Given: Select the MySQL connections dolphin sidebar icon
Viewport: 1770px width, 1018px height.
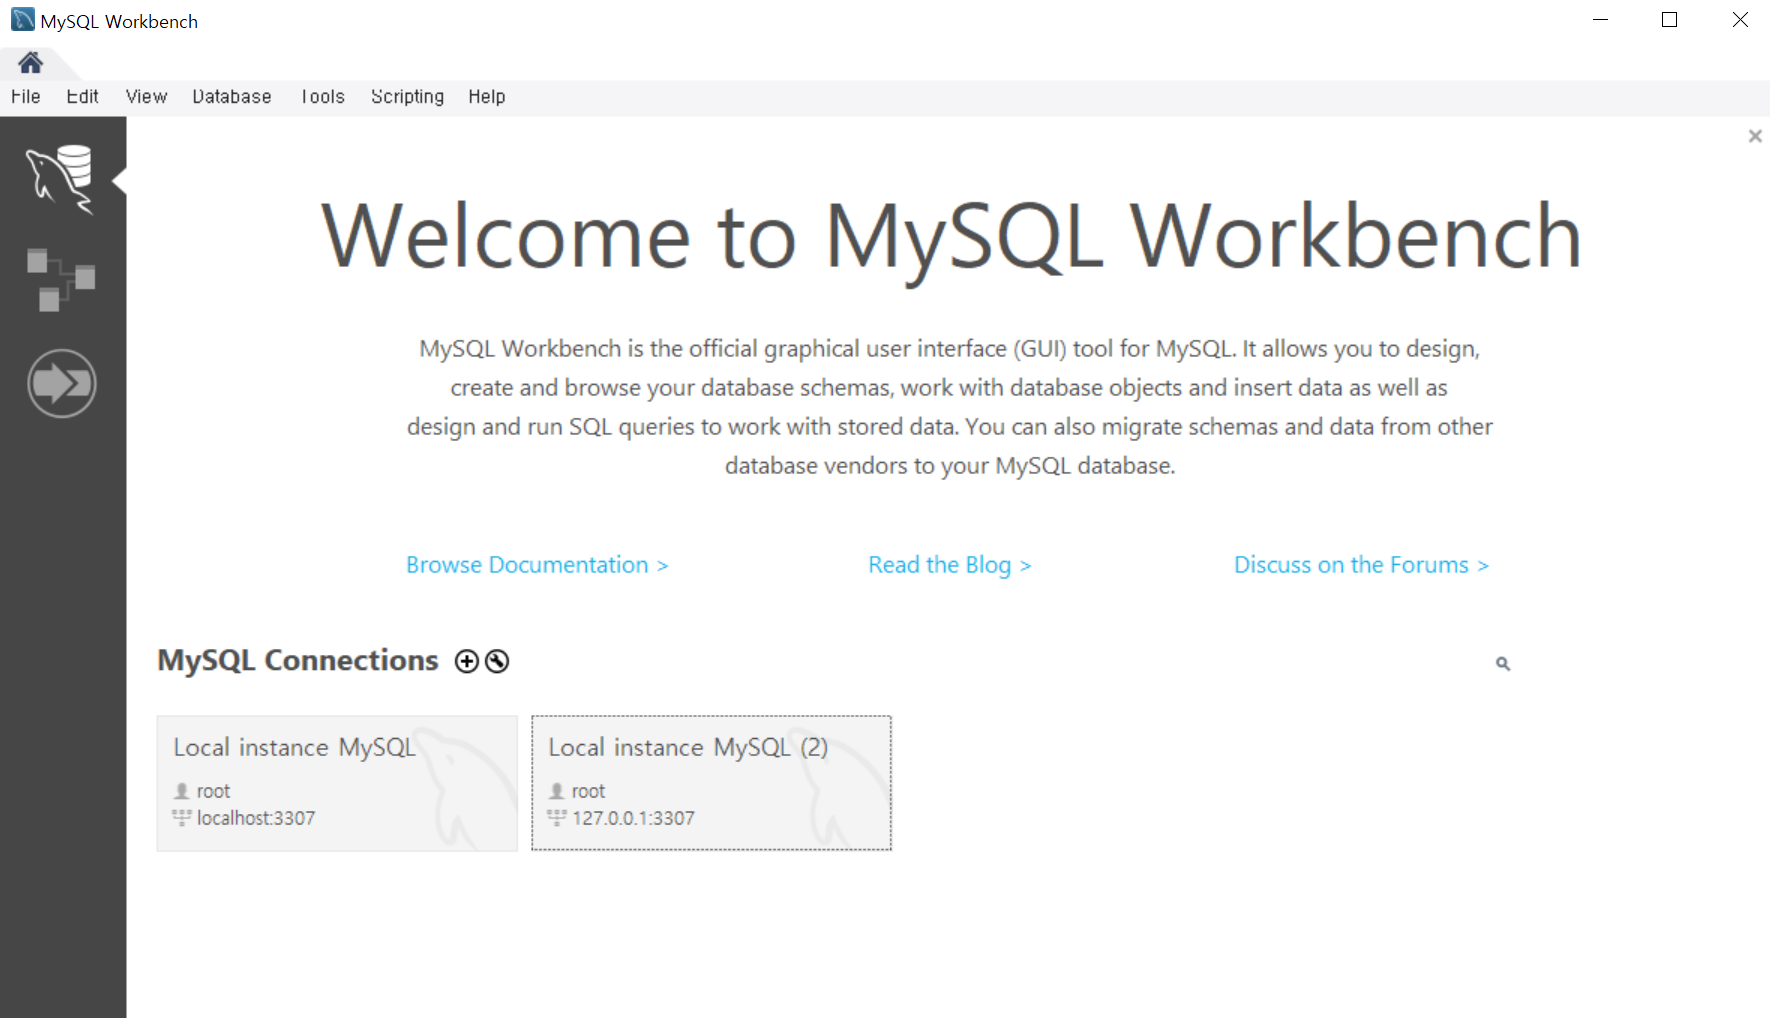Looking at the screenshot, I should tap(61, 178).
